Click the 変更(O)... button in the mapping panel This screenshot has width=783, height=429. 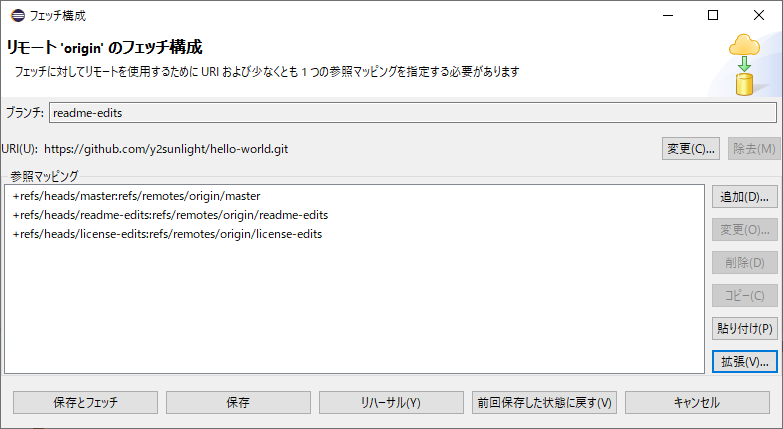(x=744, y=230)
